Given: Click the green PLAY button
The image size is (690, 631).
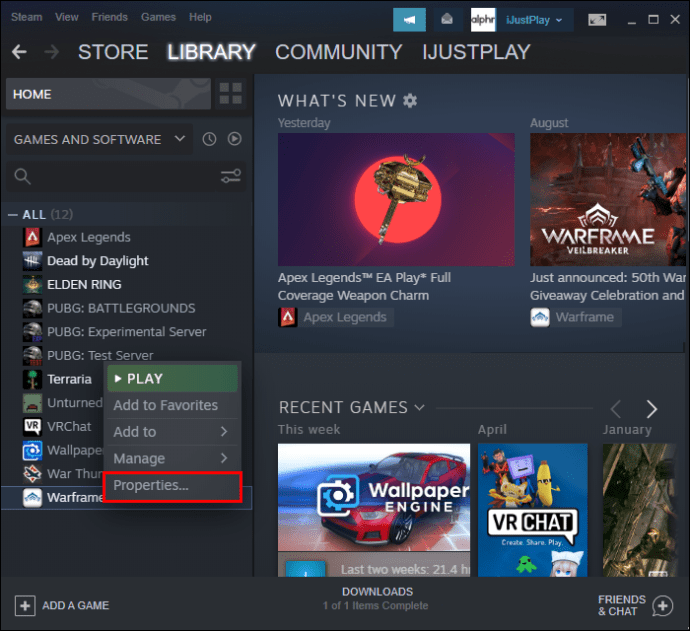Looking at the screenshot, I should (x=172, y=378).
